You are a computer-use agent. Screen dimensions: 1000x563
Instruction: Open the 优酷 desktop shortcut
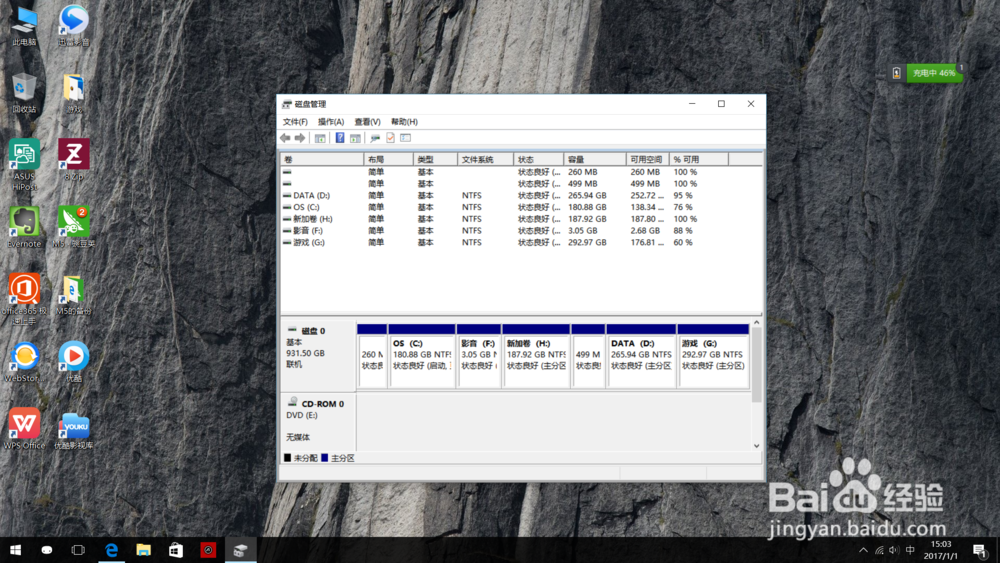[73, 362]
